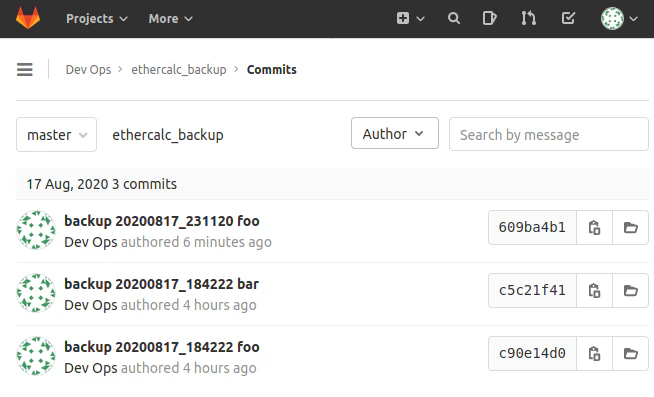Click Dev Ops author of 184222 foo commit
The height and width of the screenshot is (397, 654).
pos(91,368)
